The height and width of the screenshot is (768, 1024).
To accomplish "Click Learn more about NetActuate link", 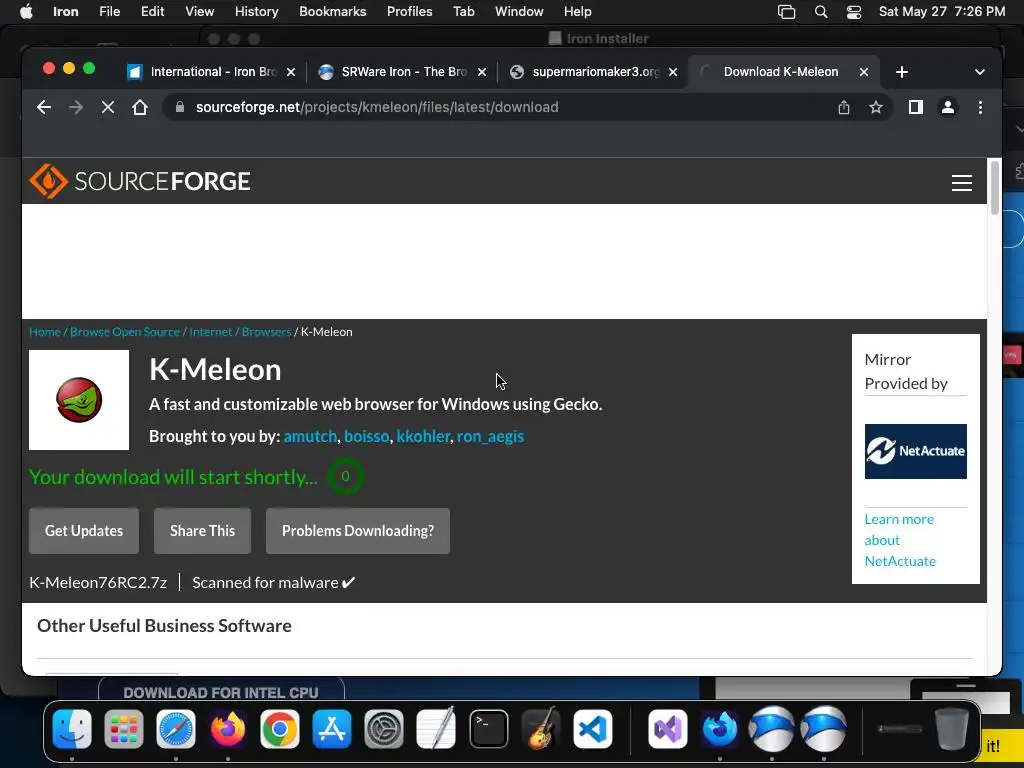I will pos(900,540).
